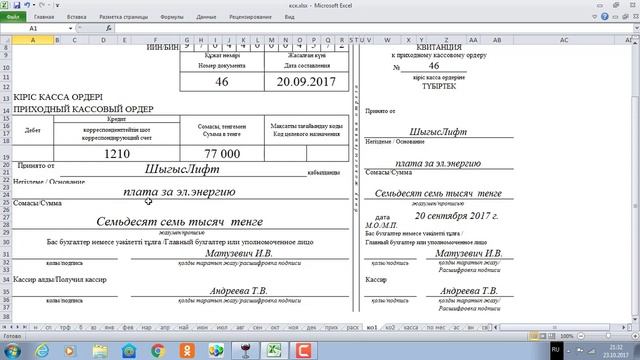Click the '20 сентября 2017 г.' cell
Screen dimensions: 640x360
456,216
